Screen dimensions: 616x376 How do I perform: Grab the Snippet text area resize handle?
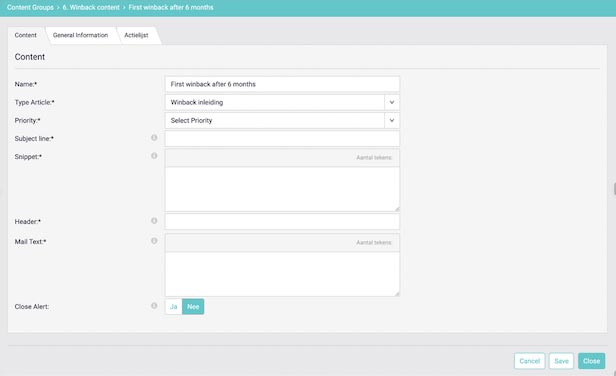click(397, 209)
